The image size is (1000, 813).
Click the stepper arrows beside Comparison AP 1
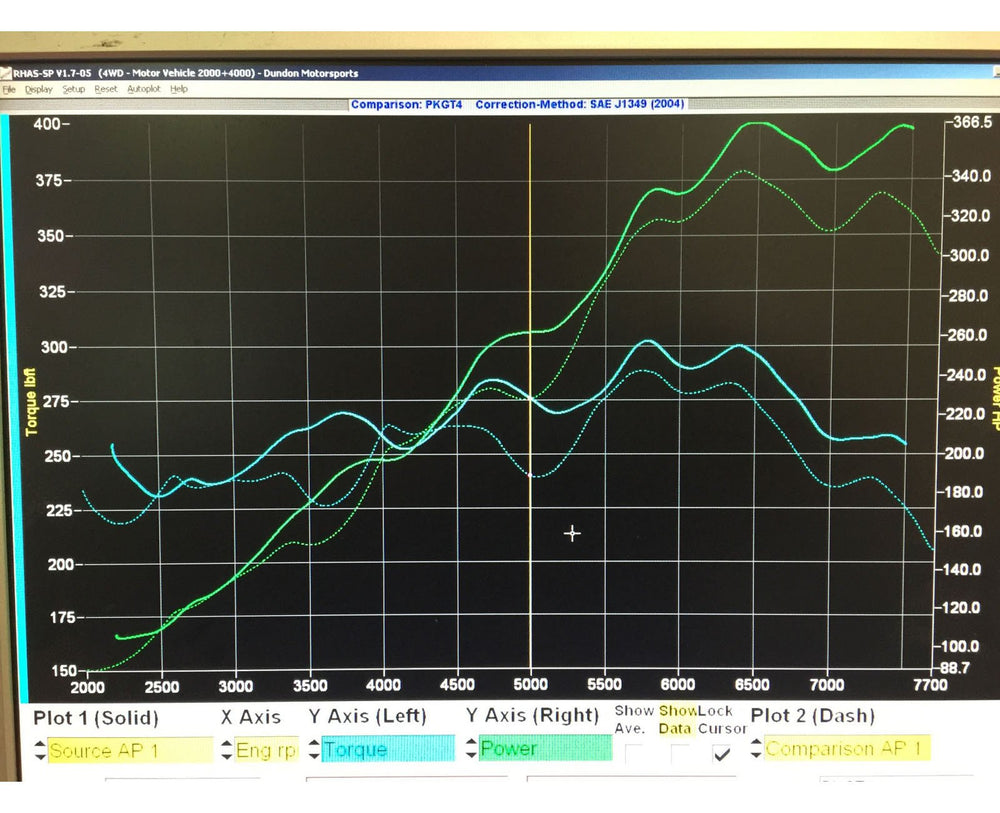[x=757, y=748]
